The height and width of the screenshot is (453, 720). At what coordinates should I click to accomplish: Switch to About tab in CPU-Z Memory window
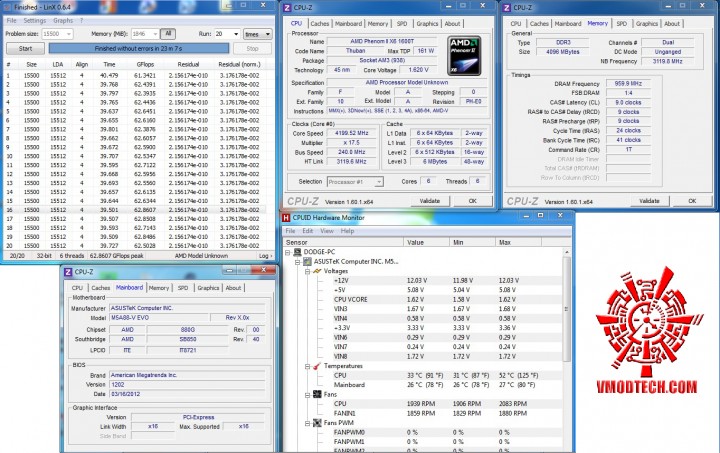[672, 23]
